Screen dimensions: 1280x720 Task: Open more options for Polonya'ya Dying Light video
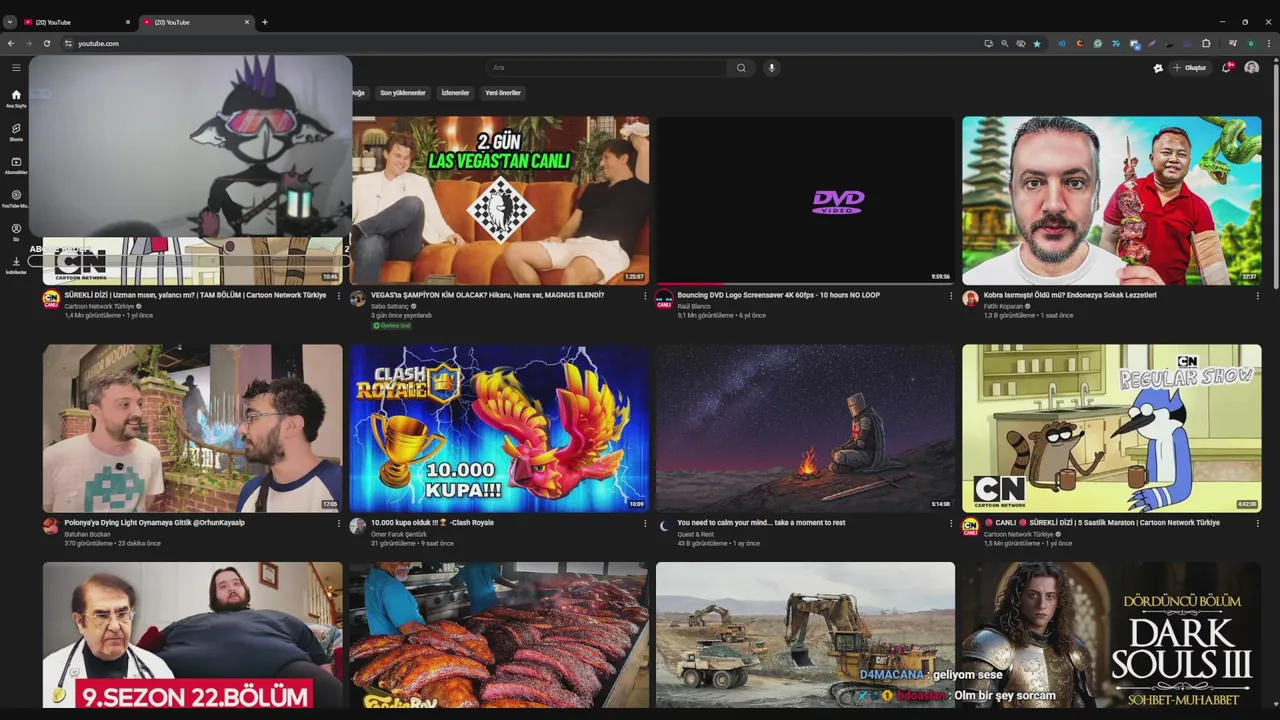[338, 523]
